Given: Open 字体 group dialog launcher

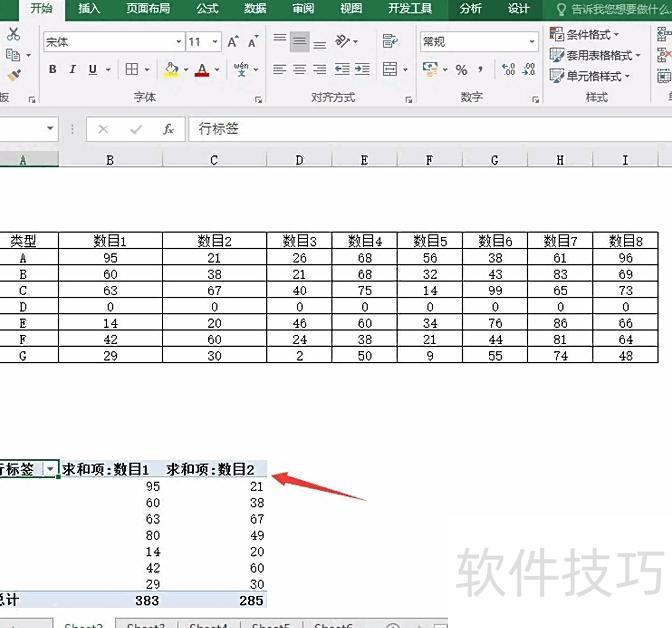Looking at the screenshot, I should click(258, 99).
